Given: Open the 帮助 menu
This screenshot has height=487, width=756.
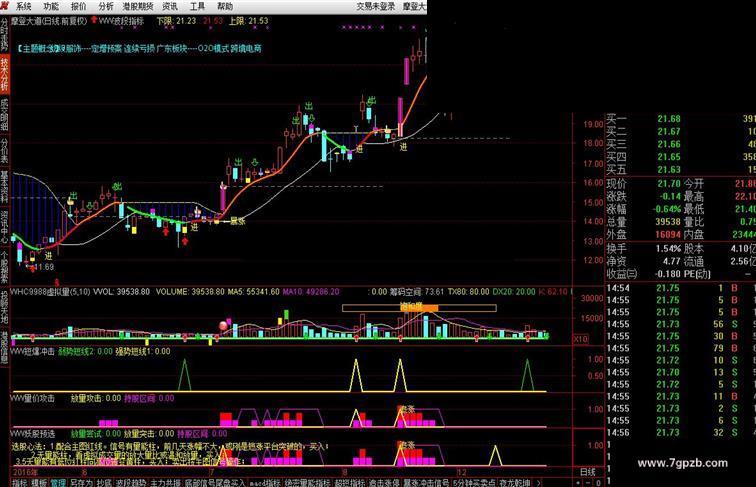Looking at the screenshot, I should click(x=225, y=6).
